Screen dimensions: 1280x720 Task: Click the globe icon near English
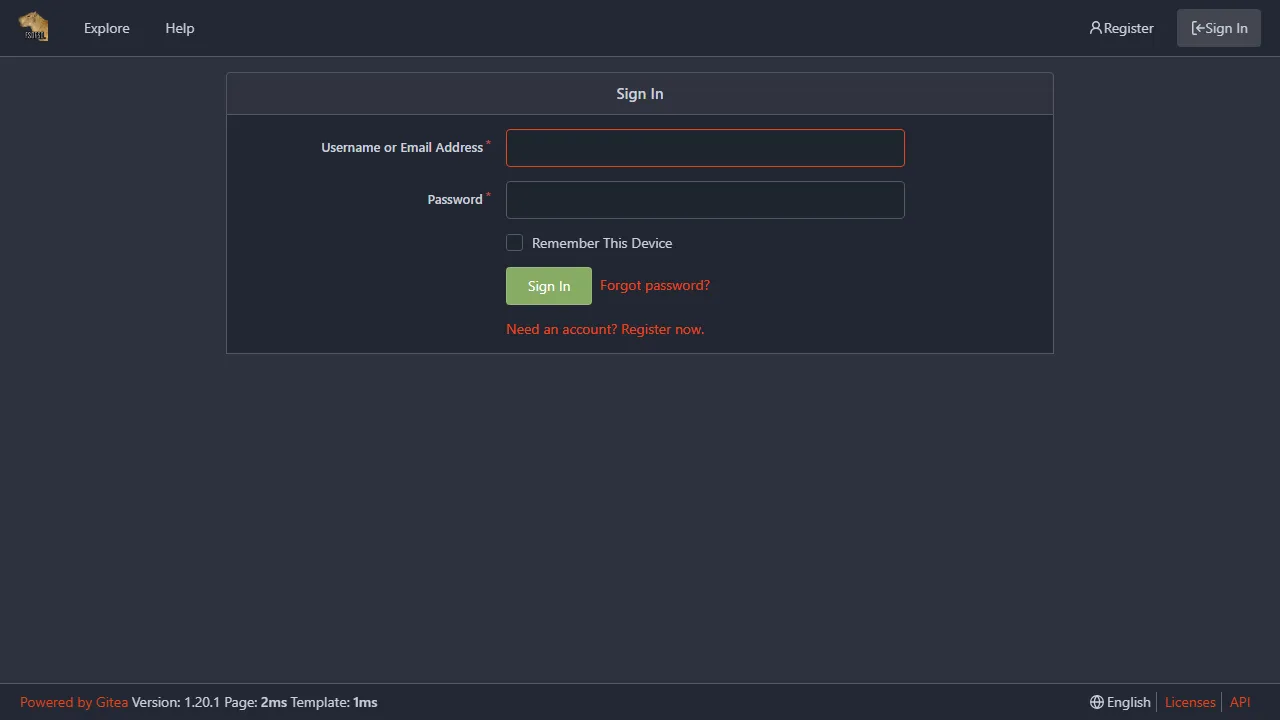tap(1095, 702)
